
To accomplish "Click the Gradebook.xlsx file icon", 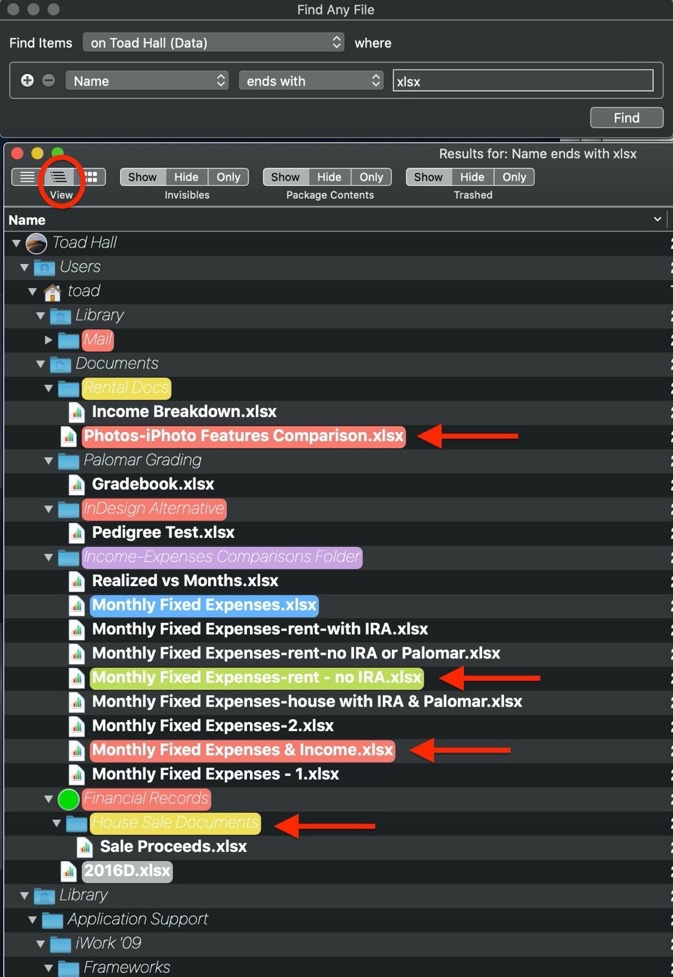I will [77, 484].
